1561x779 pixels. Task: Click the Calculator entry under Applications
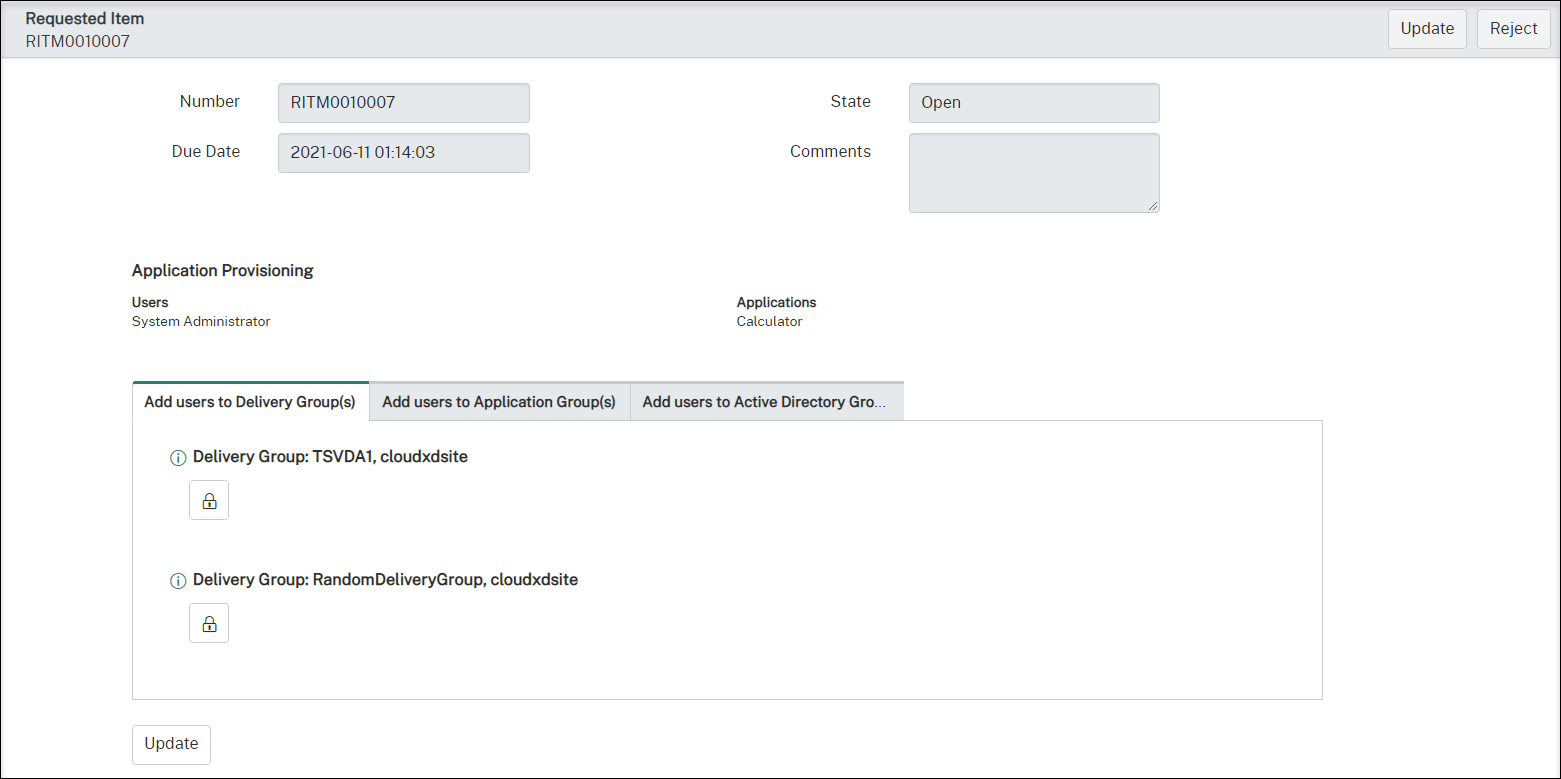769,322
